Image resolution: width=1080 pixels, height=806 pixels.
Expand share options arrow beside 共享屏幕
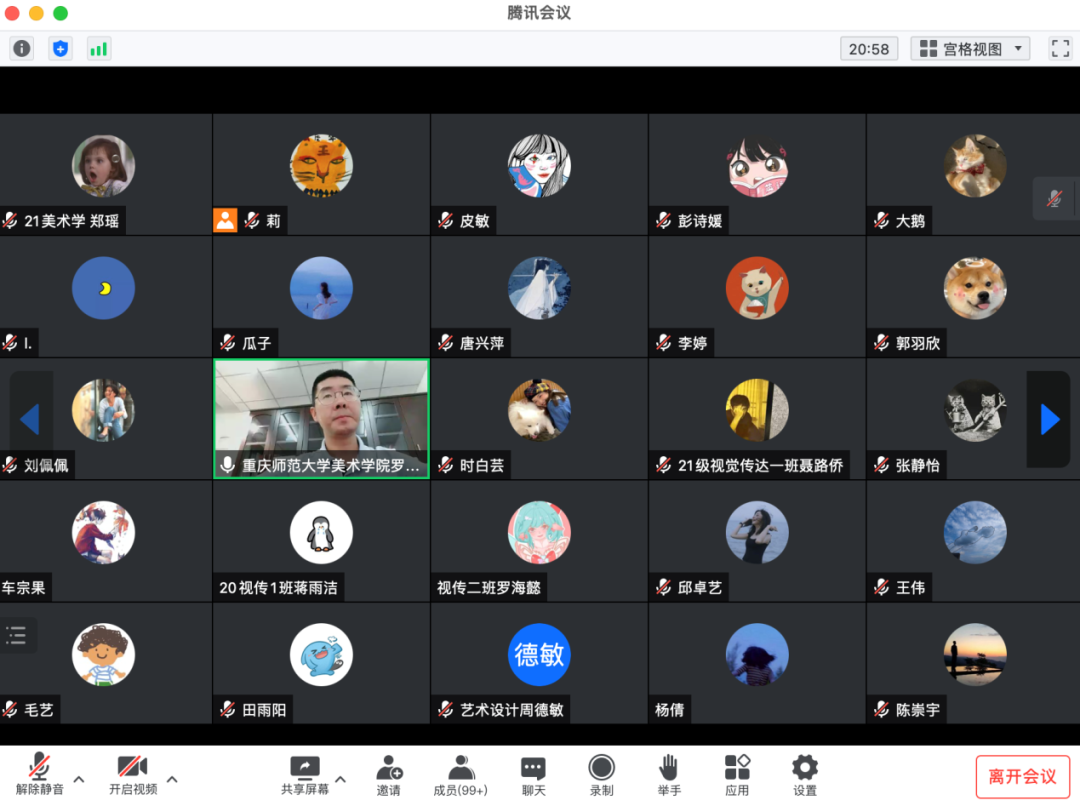tap(340, 779)
